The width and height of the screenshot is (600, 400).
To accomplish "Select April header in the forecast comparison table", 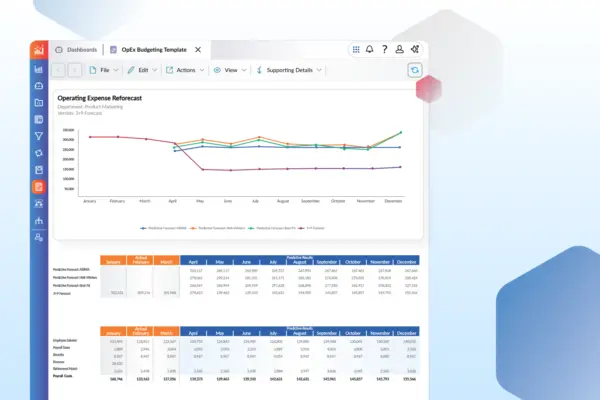I will click(x=193, y=262).
